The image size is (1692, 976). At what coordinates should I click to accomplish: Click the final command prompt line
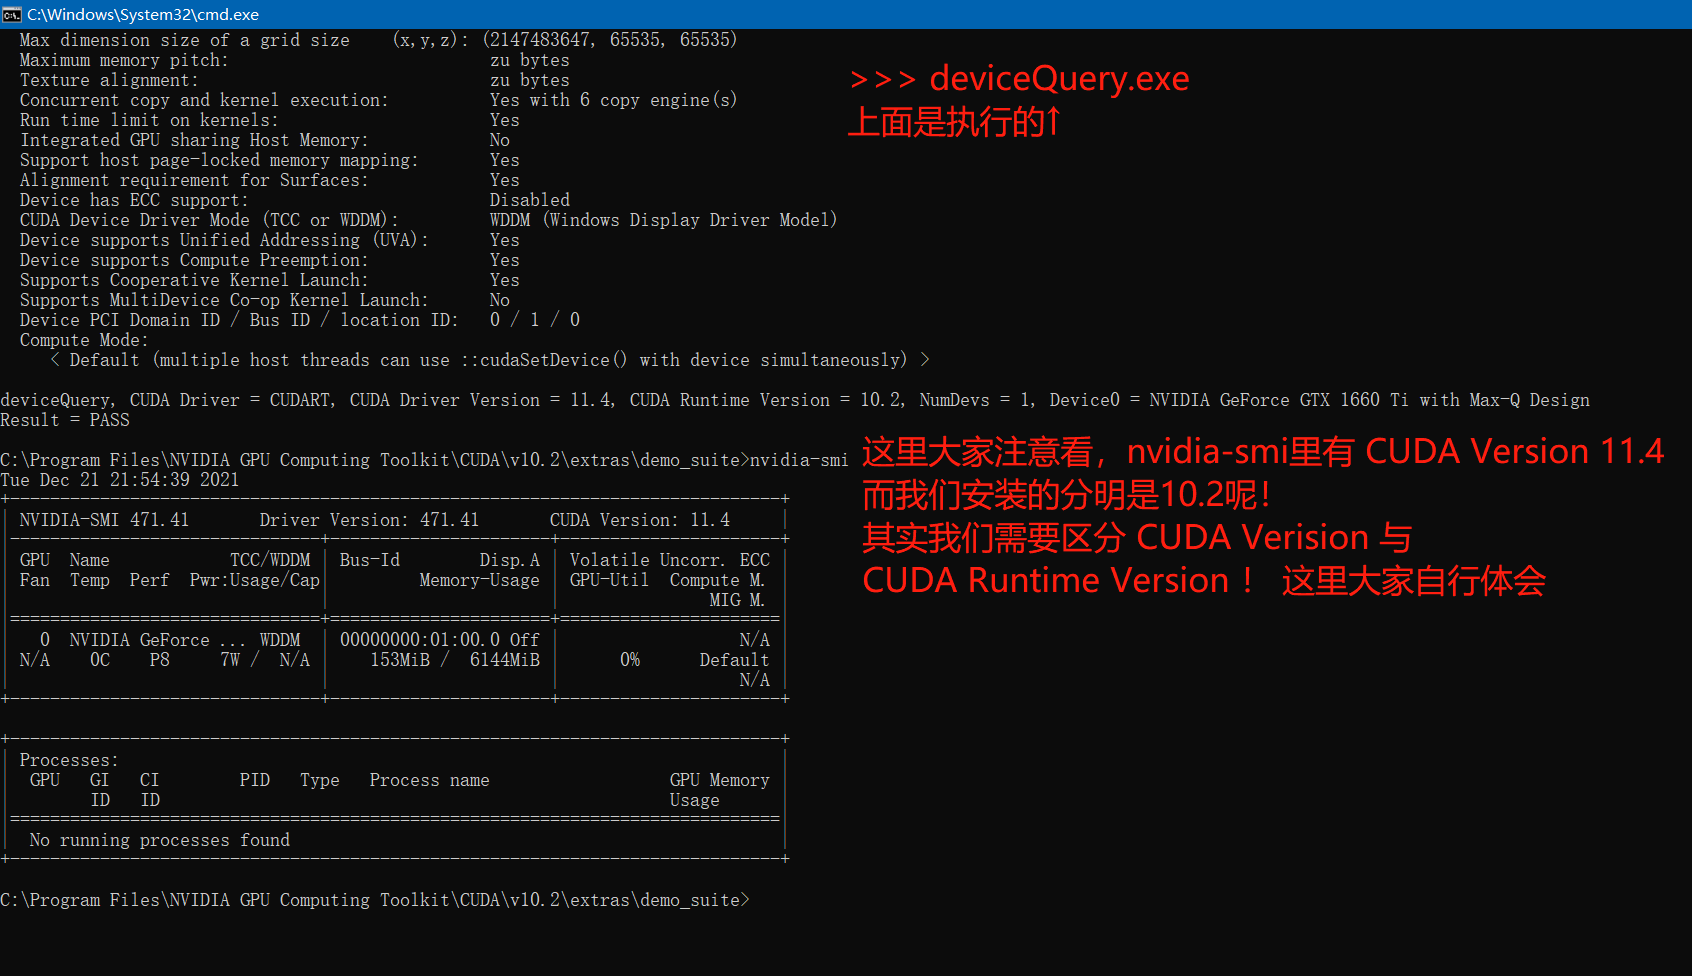[375, 900]
